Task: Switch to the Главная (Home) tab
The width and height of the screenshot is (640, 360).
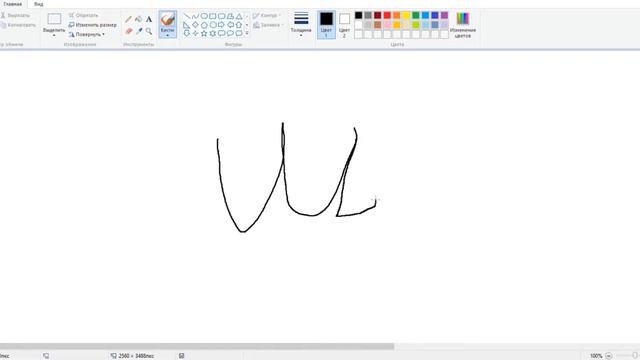Action: coord(13,4)
